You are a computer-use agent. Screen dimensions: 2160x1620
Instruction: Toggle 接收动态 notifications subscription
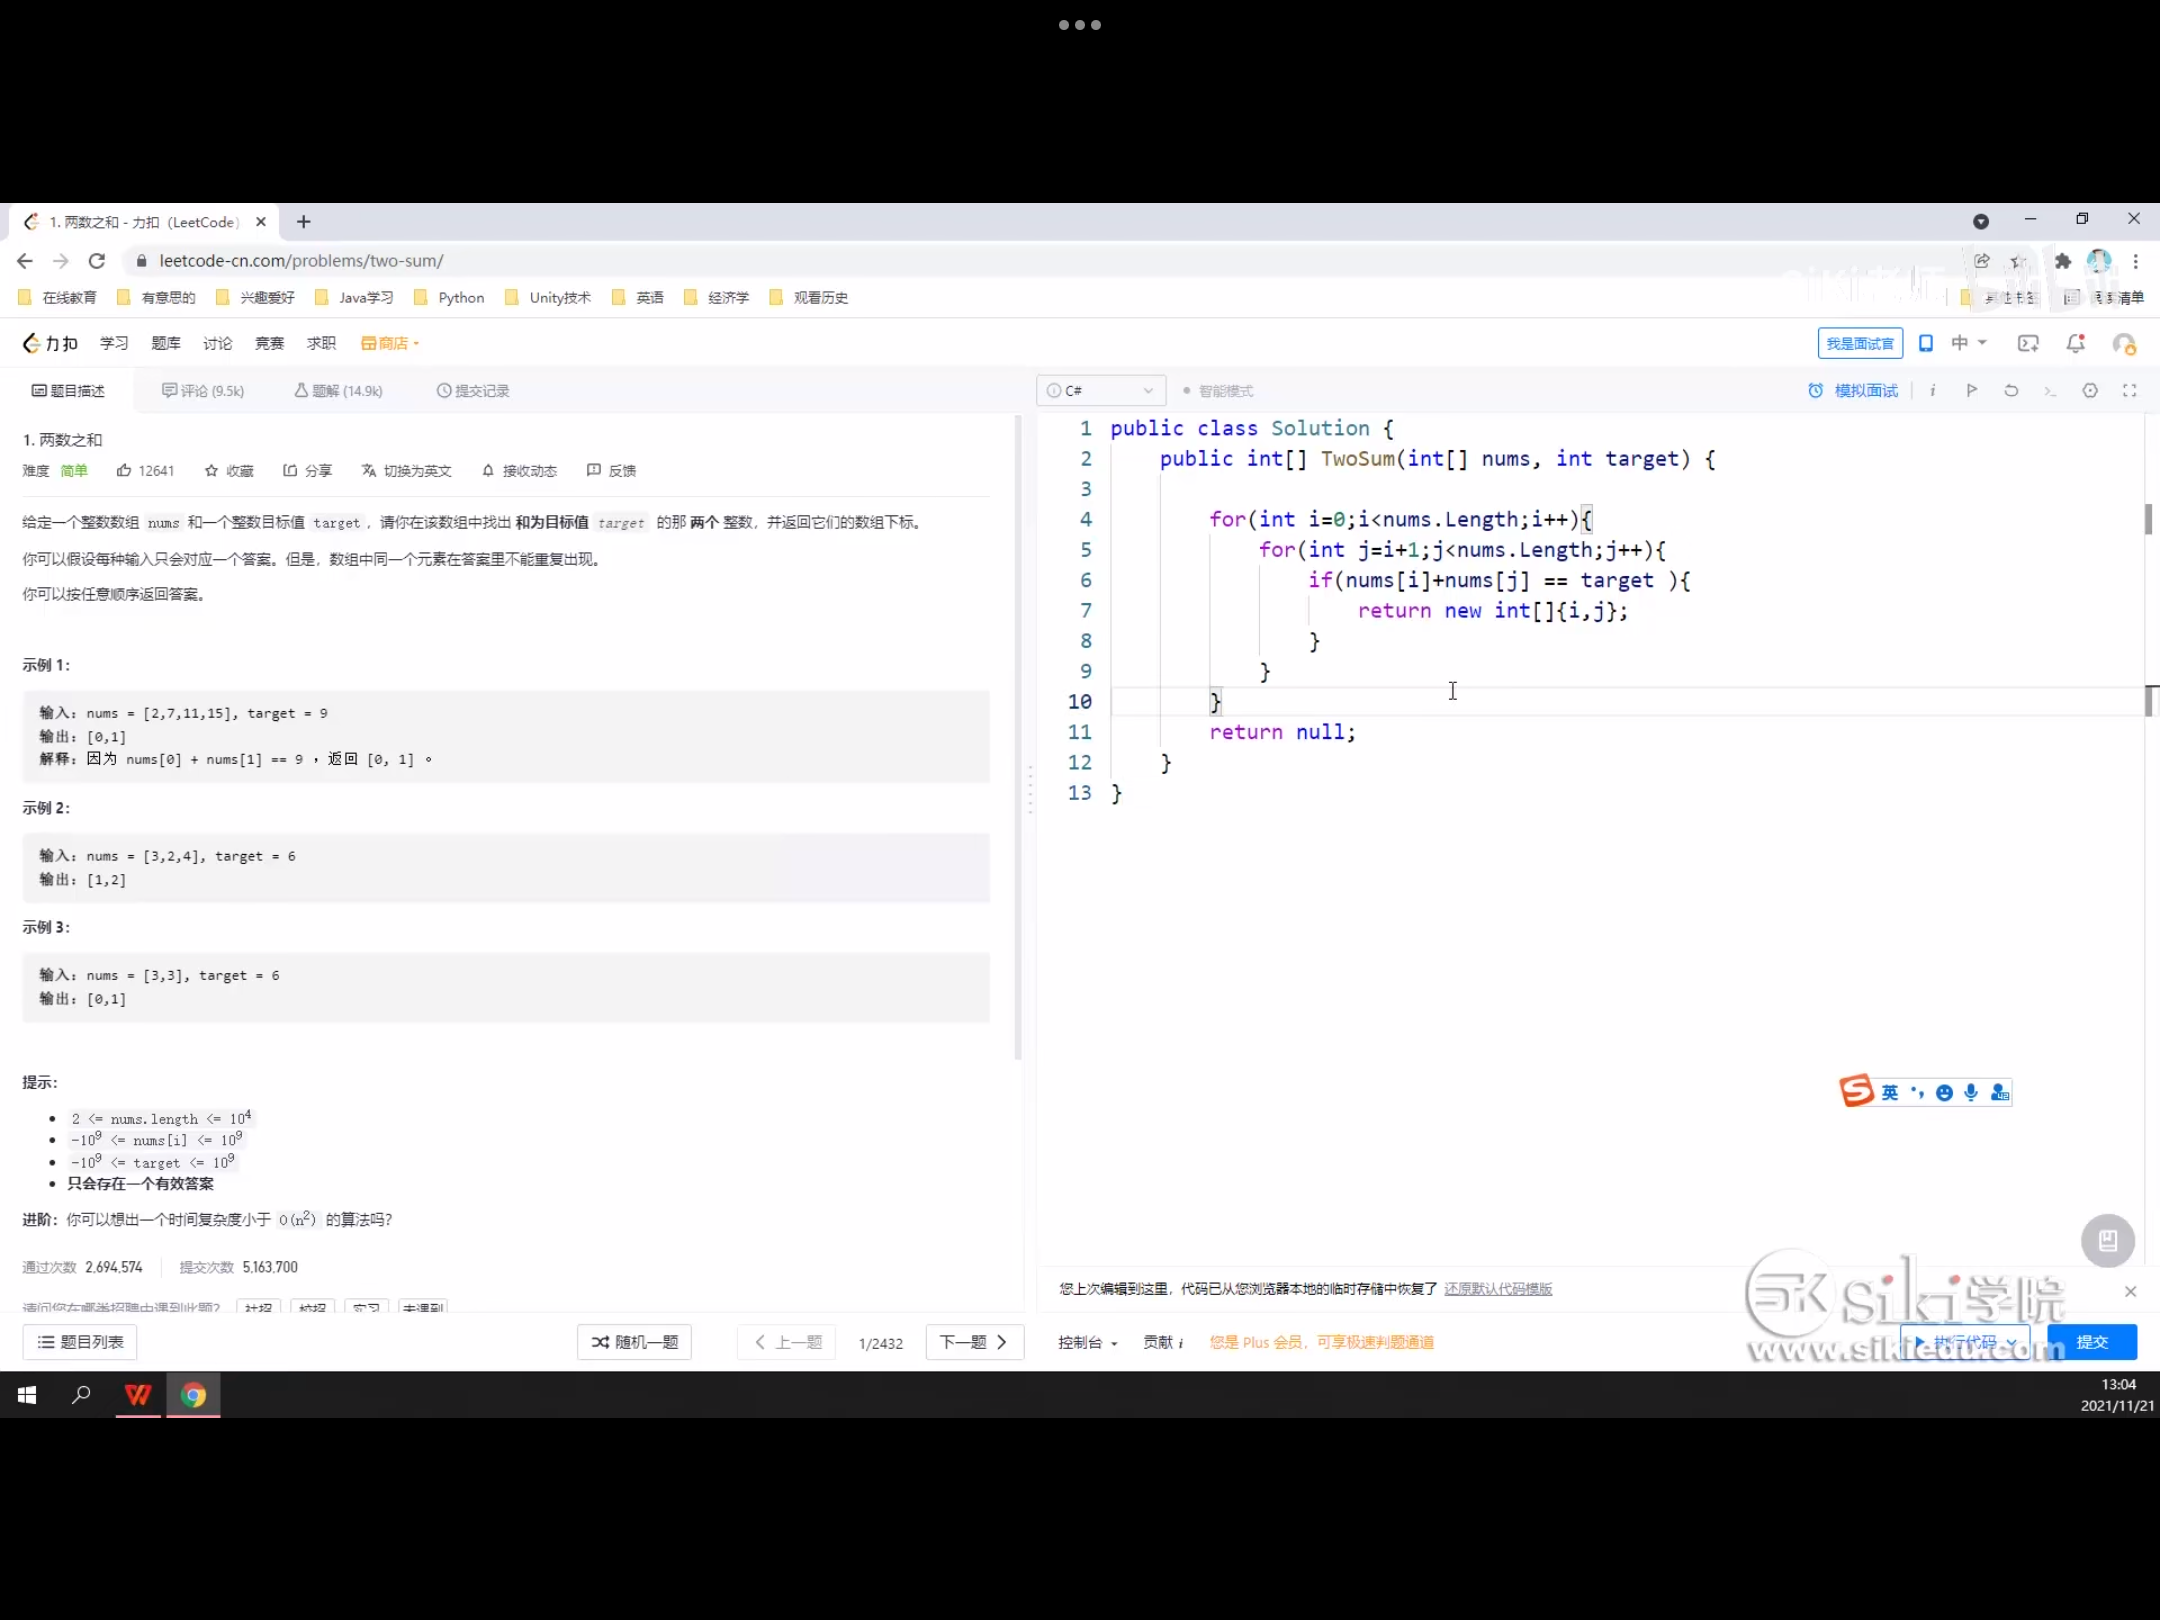point(519,470)
